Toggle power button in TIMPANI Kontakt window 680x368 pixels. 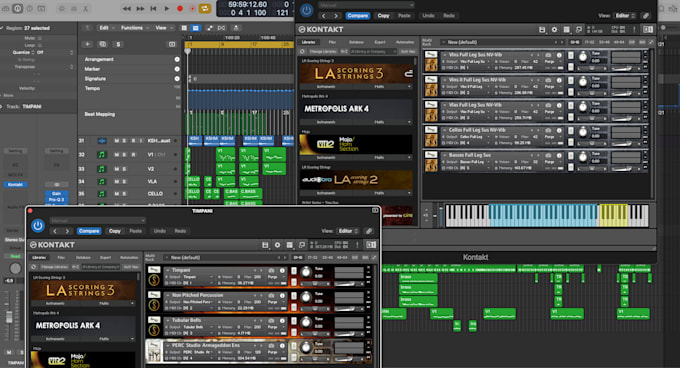pyautogui.click(x=38, y=225)
